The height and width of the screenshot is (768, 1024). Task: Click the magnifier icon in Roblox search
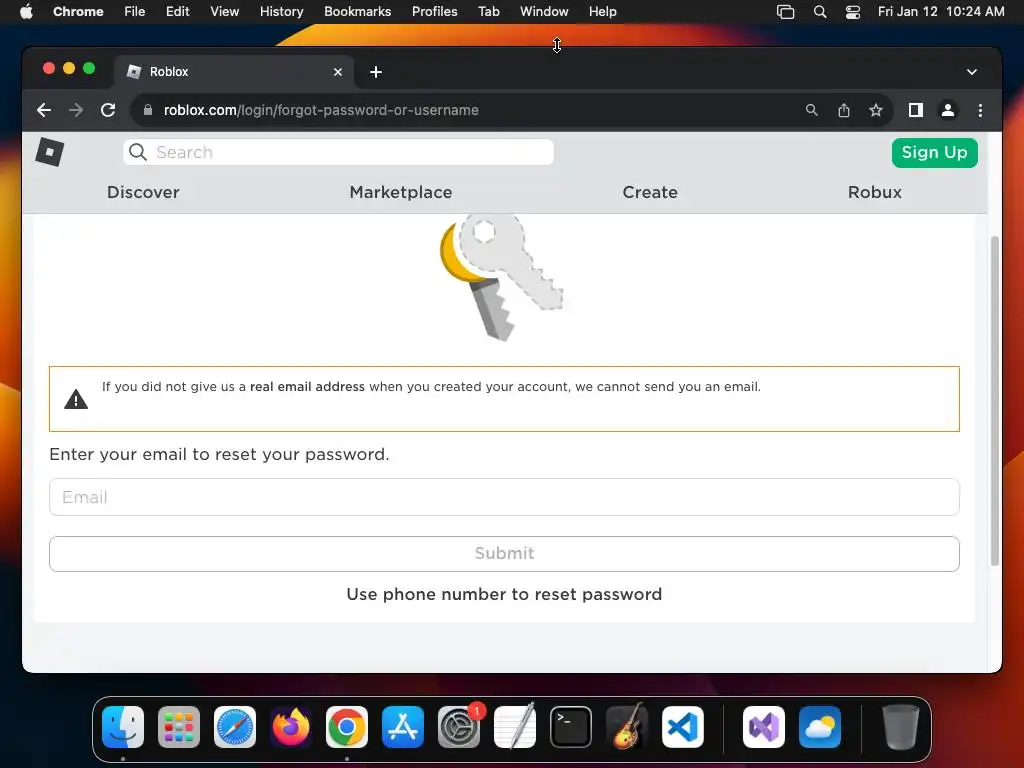pyautogui.click(x=138, y=152)
